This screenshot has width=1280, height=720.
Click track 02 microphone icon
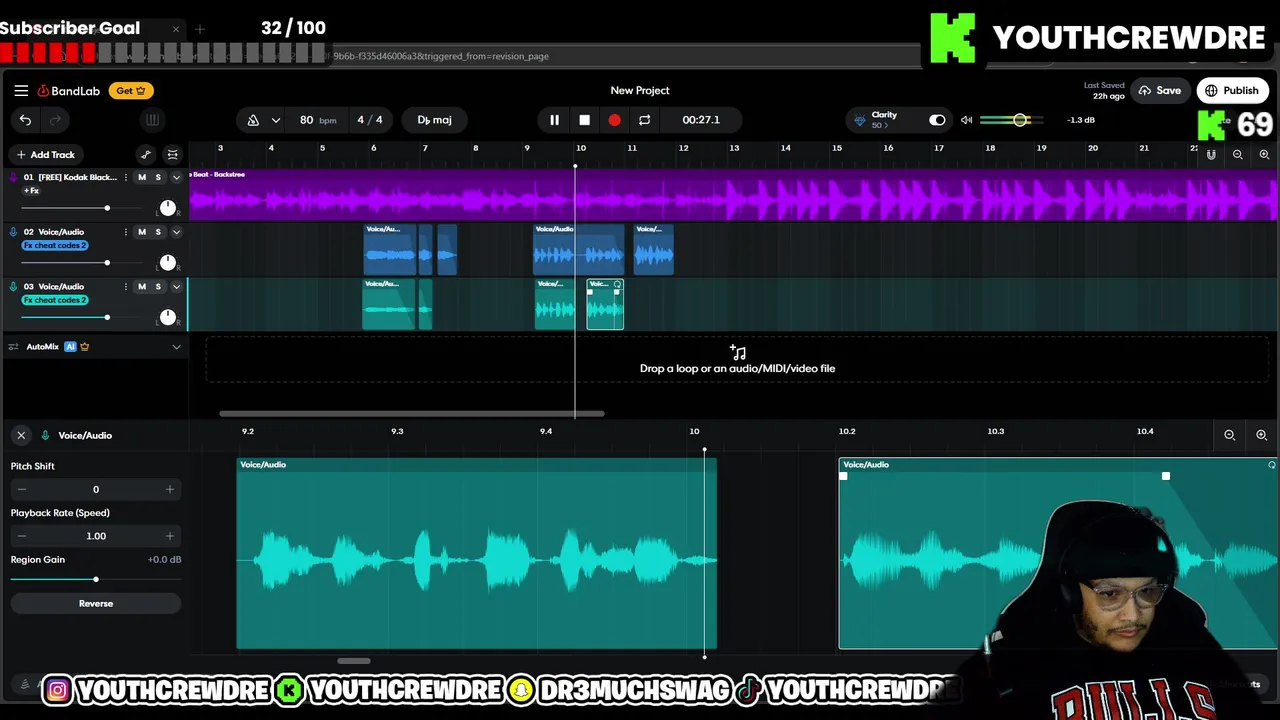tap(13, 232)
